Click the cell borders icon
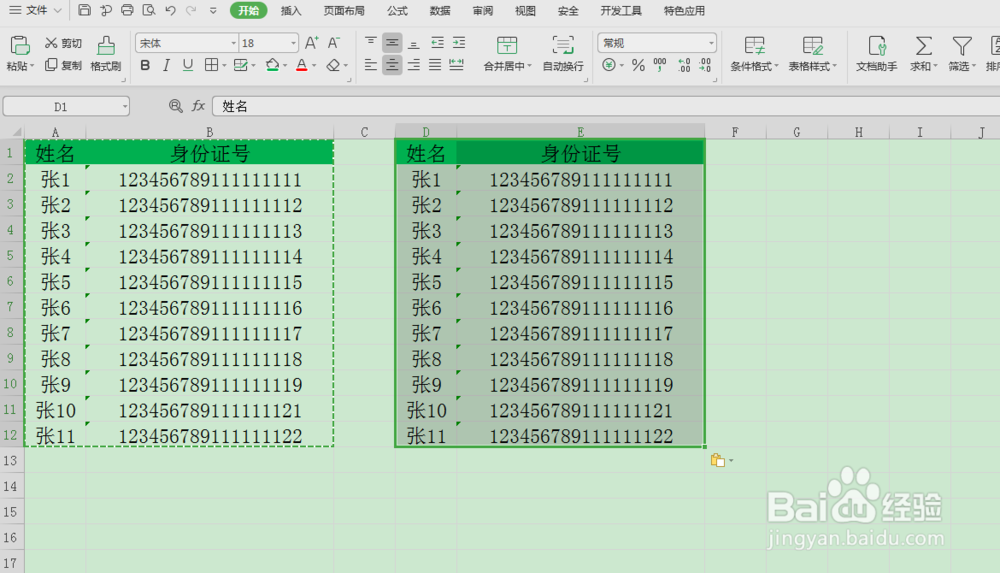The image size is (1000, 573). [x=211, y=65]
